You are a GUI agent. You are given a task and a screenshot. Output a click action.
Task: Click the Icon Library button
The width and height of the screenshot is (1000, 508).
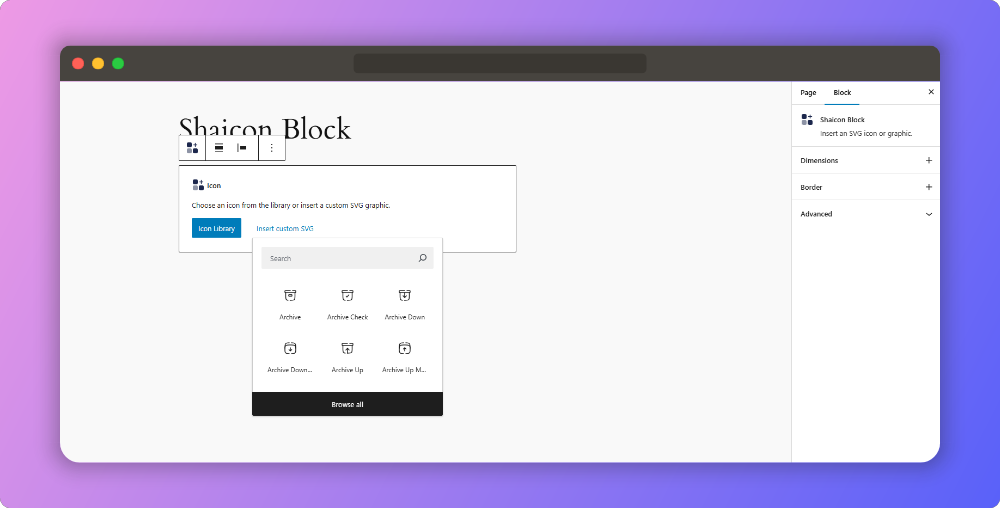216,228
